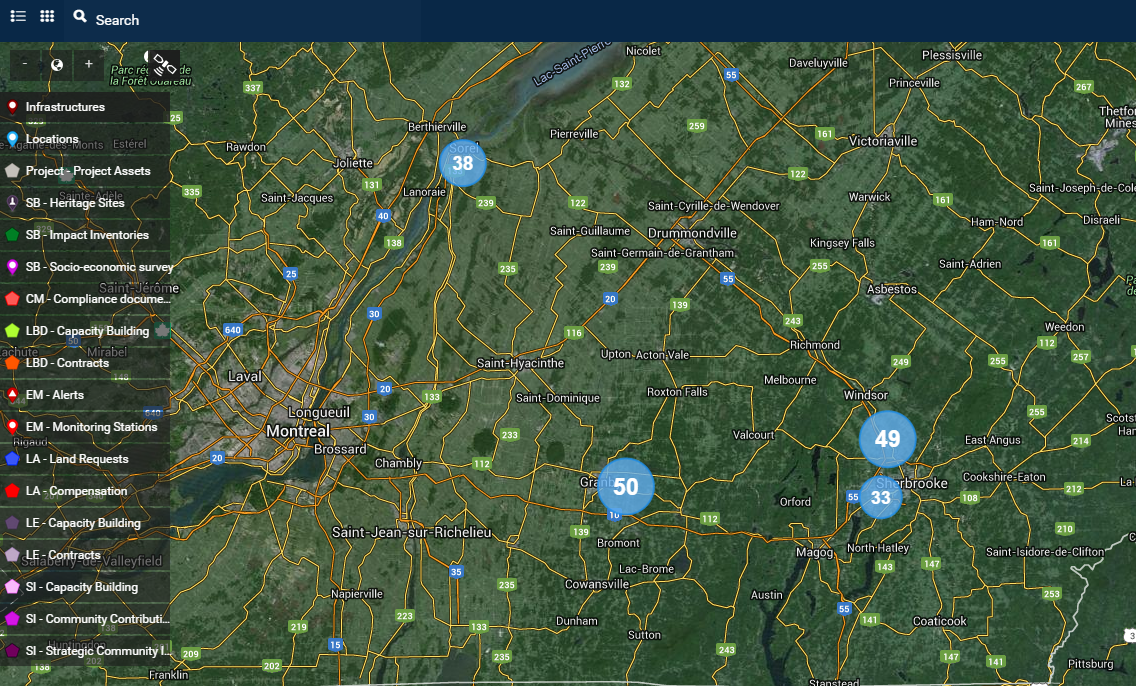The height and width of the screenshot is (686, 1136).
Task: Open the 49 cluster marker north of Sherbrooke
Action: (888, 438)
